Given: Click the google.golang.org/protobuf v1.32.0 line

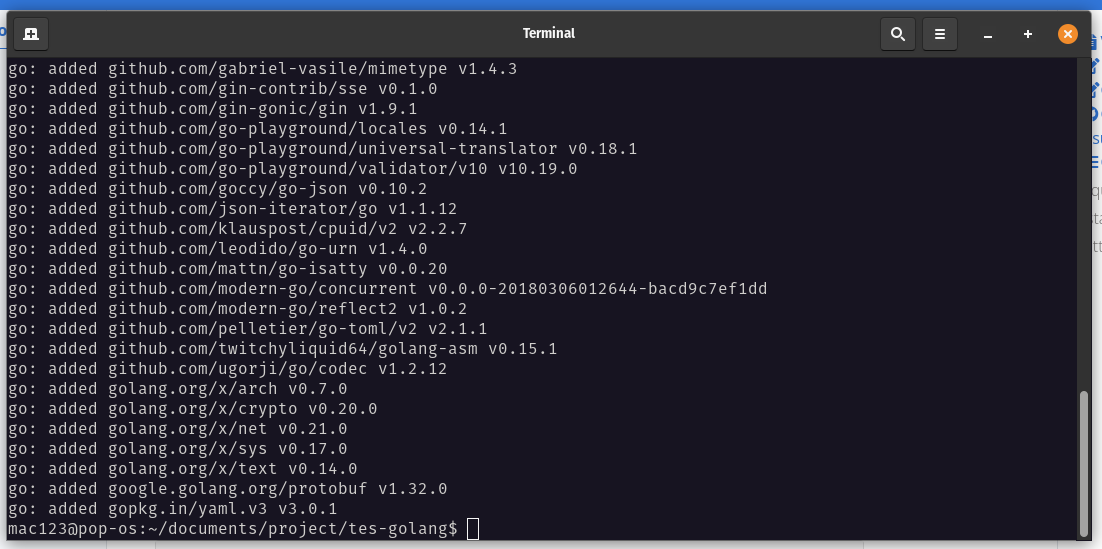Looking at the screenshot, I should click(x=227, y=489).
